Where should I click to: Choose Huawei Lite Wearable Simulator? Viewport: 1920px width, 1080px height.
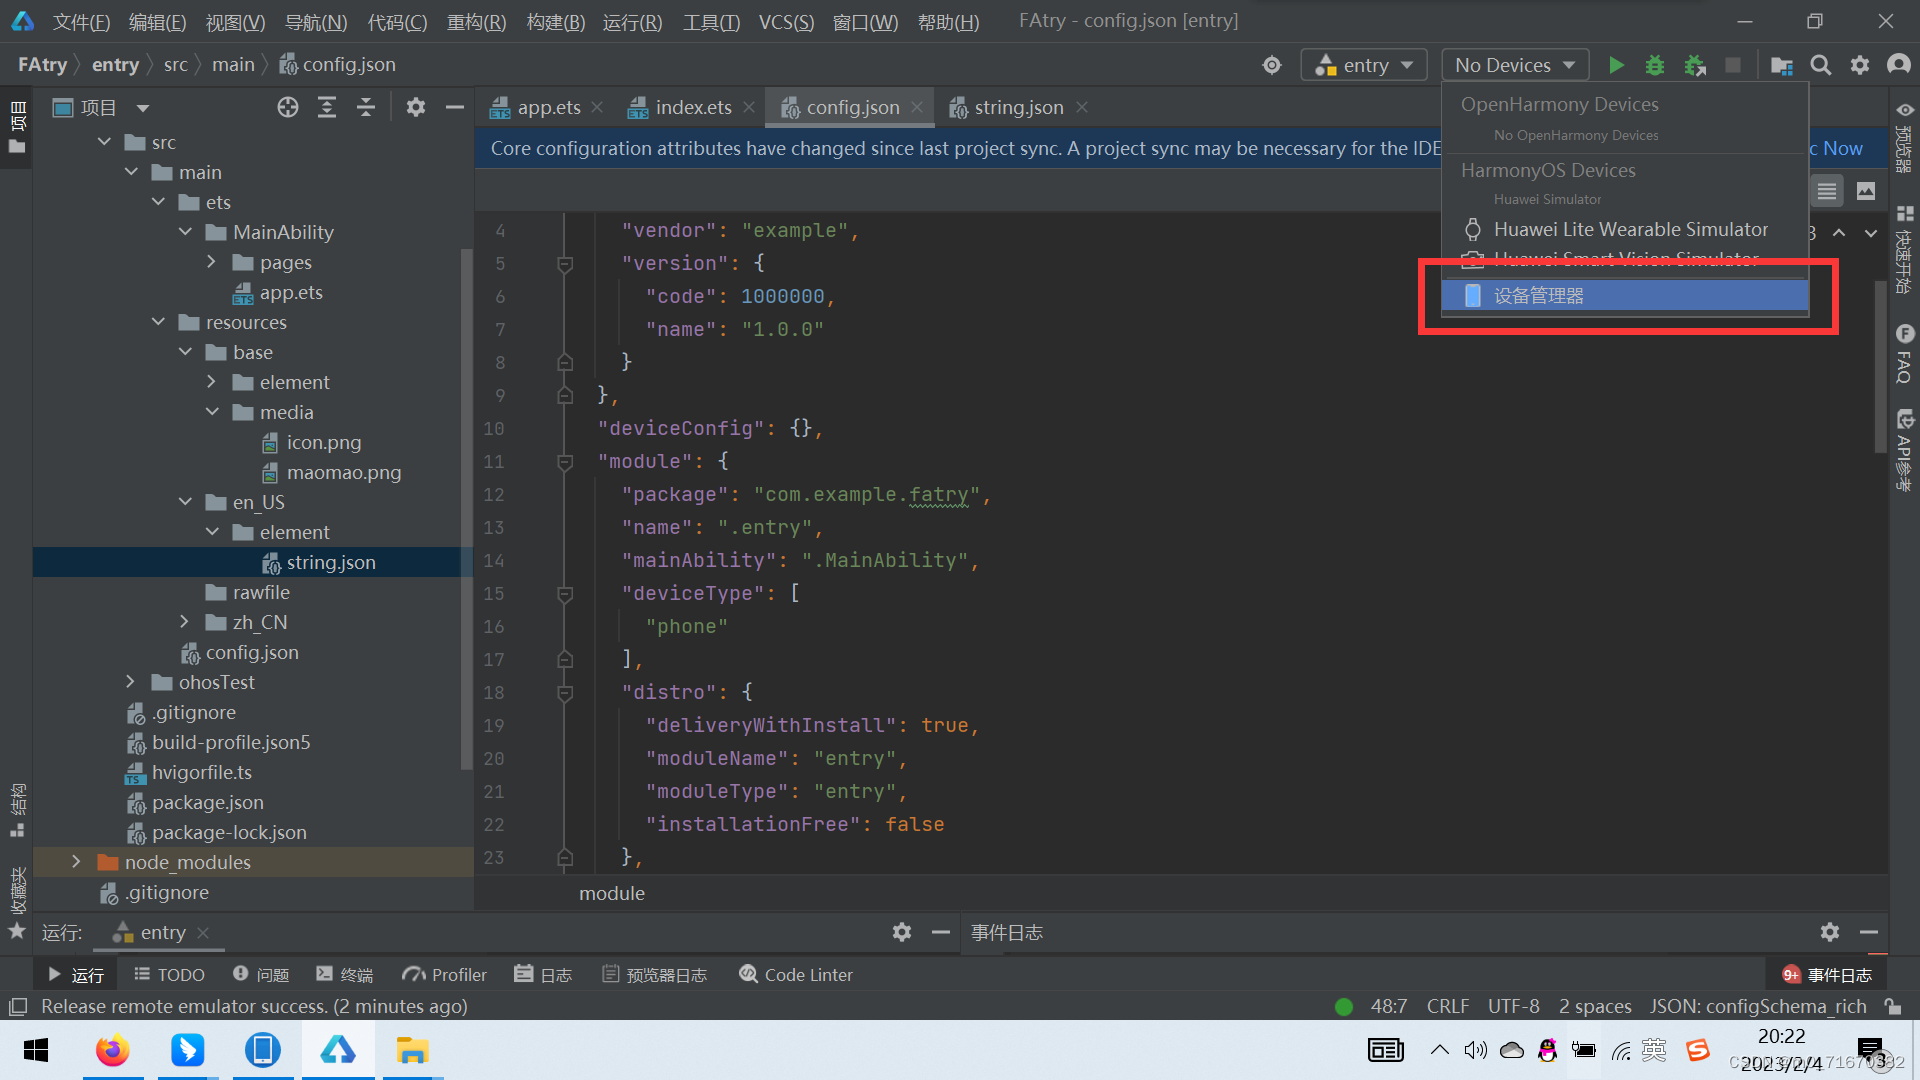tap(1630, 229)
